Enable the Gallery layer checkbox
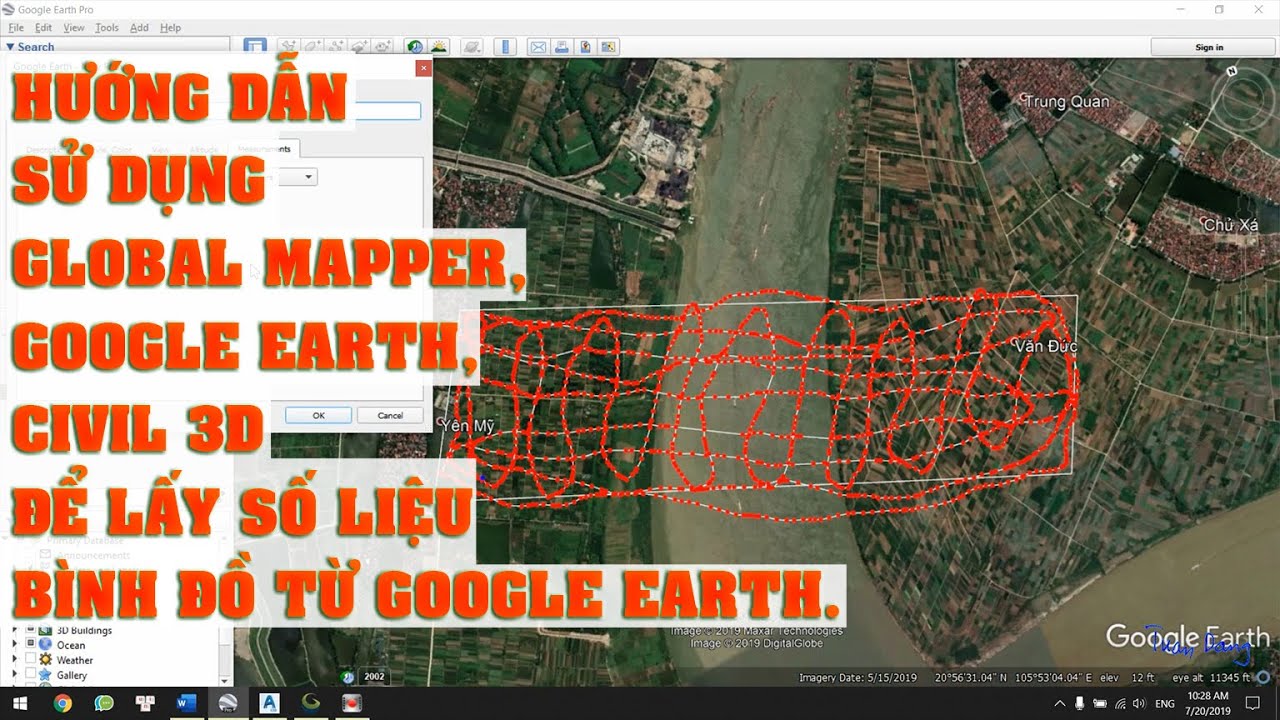1280x720 pixels. pyautogui.click(x=30, y=675)
